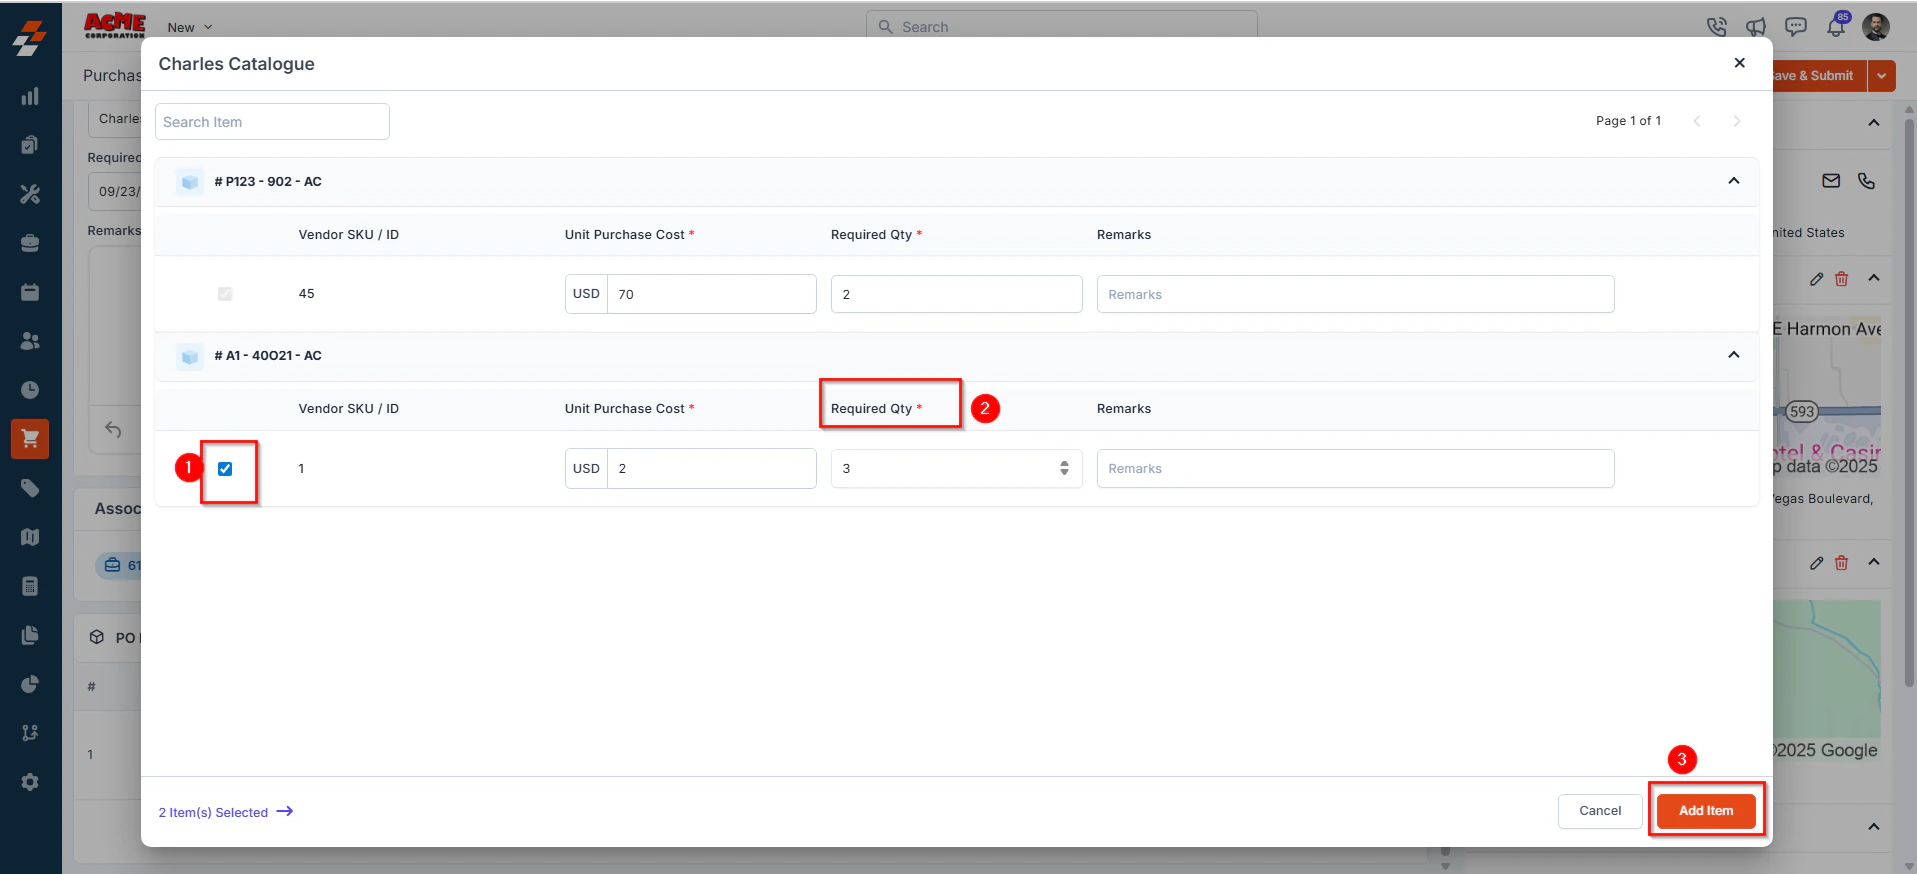Open the highlighted shopping cart sidebar icon
This screenshot has width=1917, height=874.
(30, 438)
